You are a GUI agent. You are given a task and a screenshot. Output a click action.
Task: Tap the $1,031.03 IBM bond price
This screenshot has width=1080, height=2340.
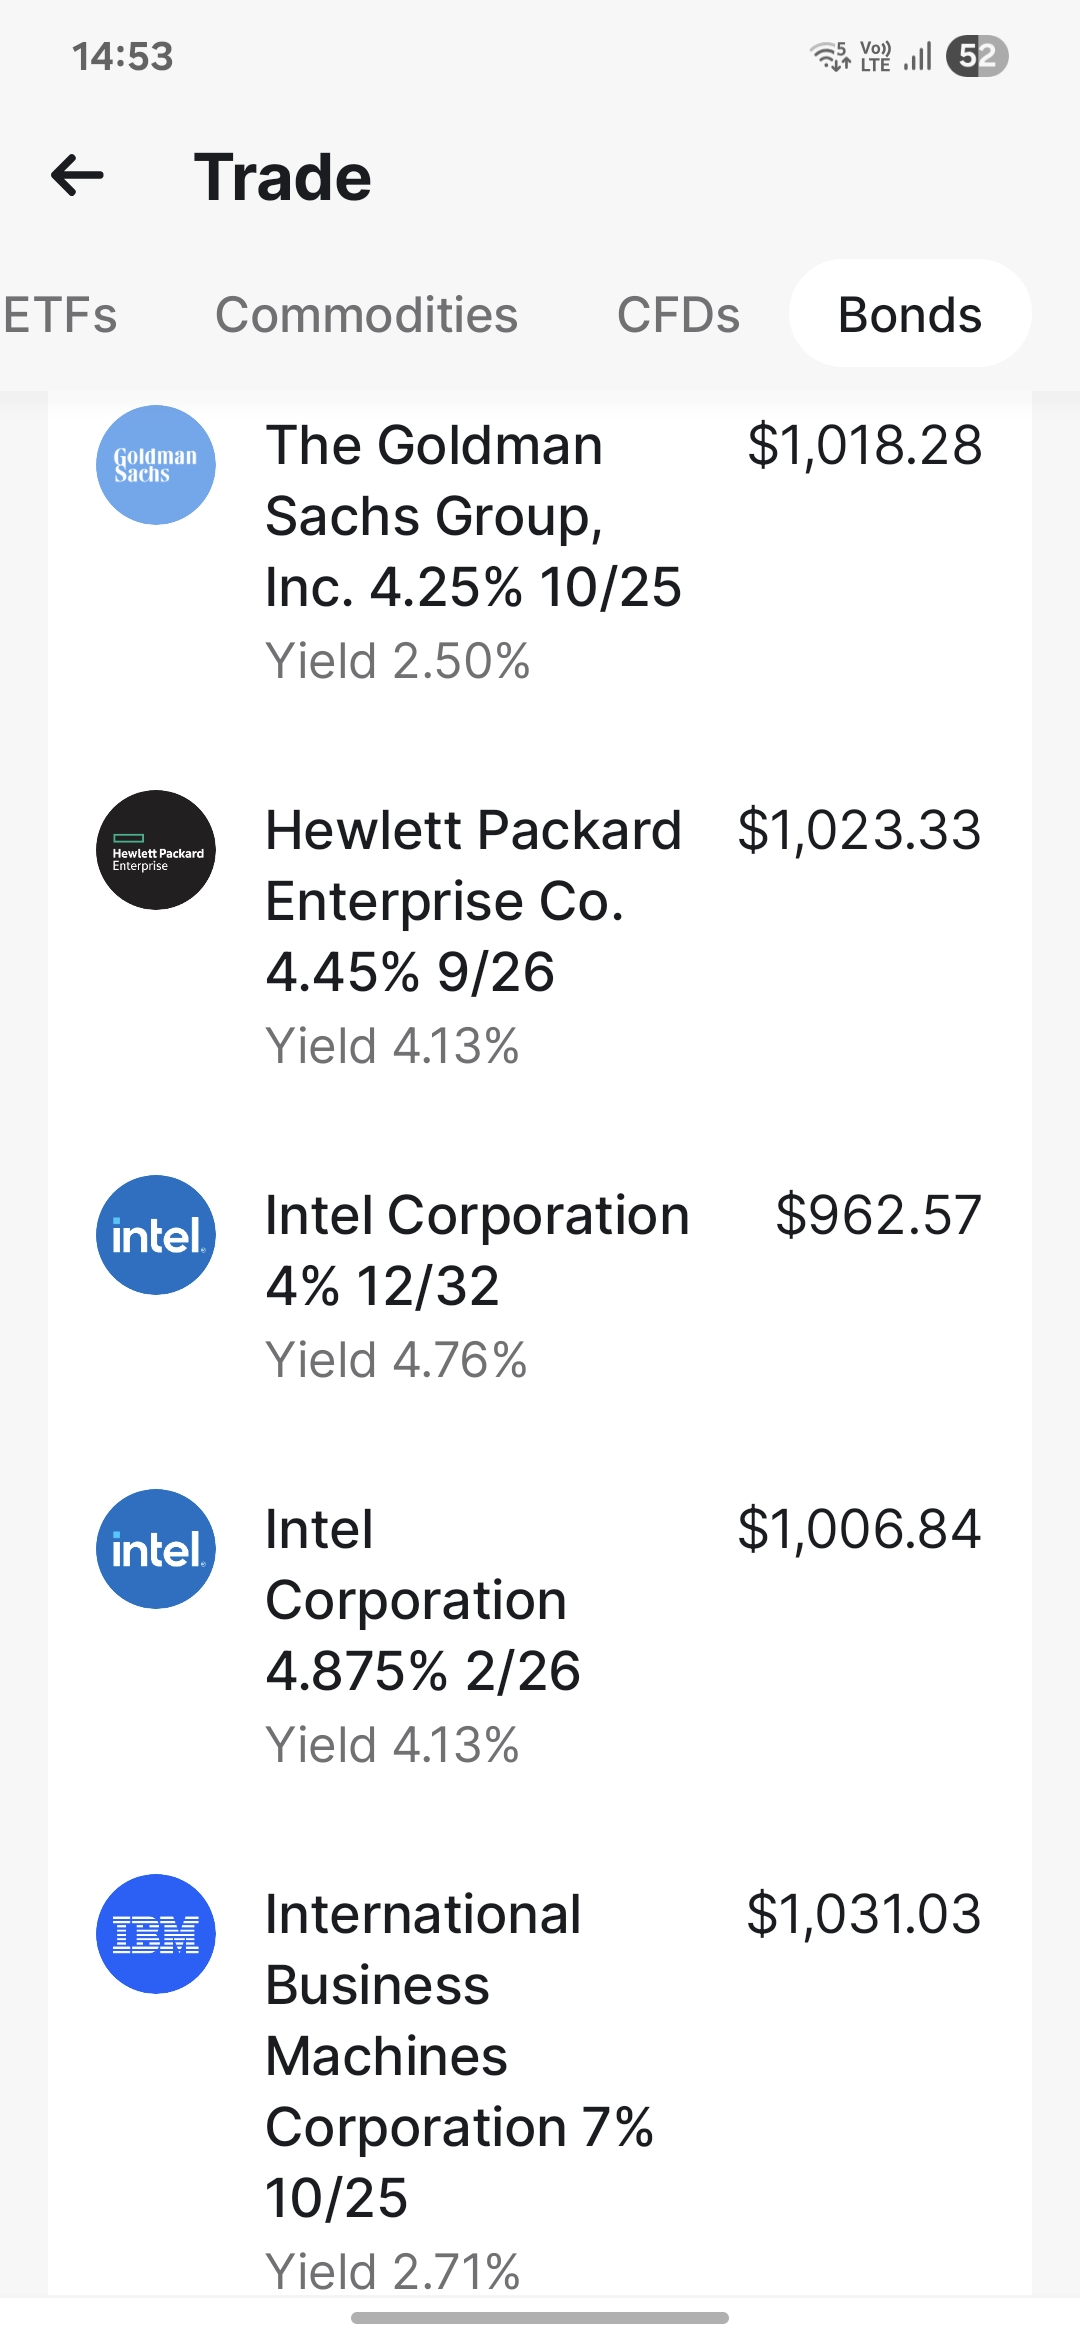pos(864,1914)
